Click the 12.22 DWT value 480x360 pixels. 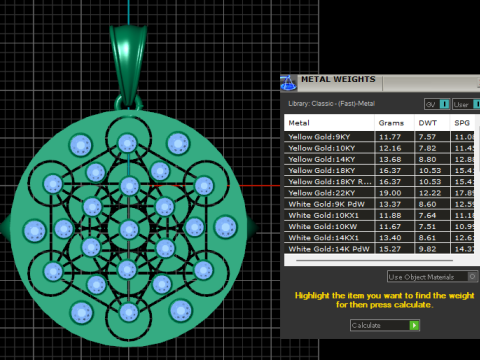(x=430, y=193)
